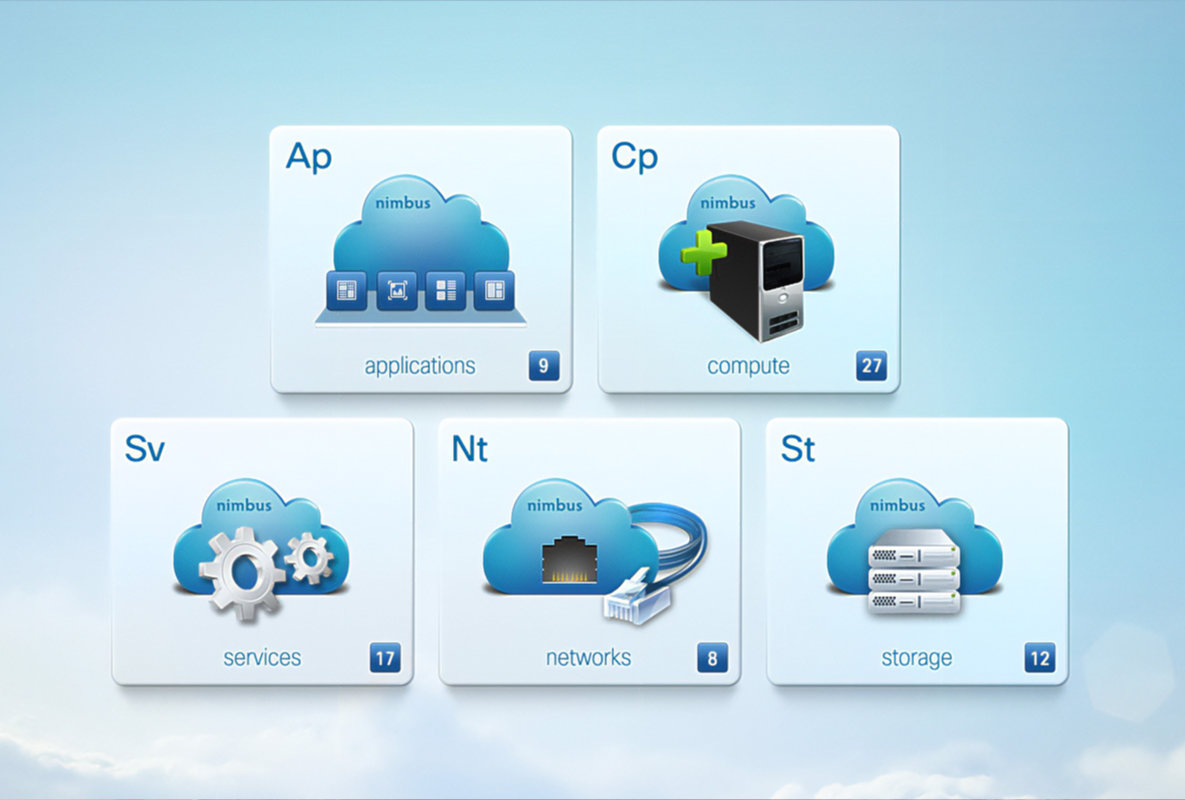Click the green plus on compute icon

[703, 253]
